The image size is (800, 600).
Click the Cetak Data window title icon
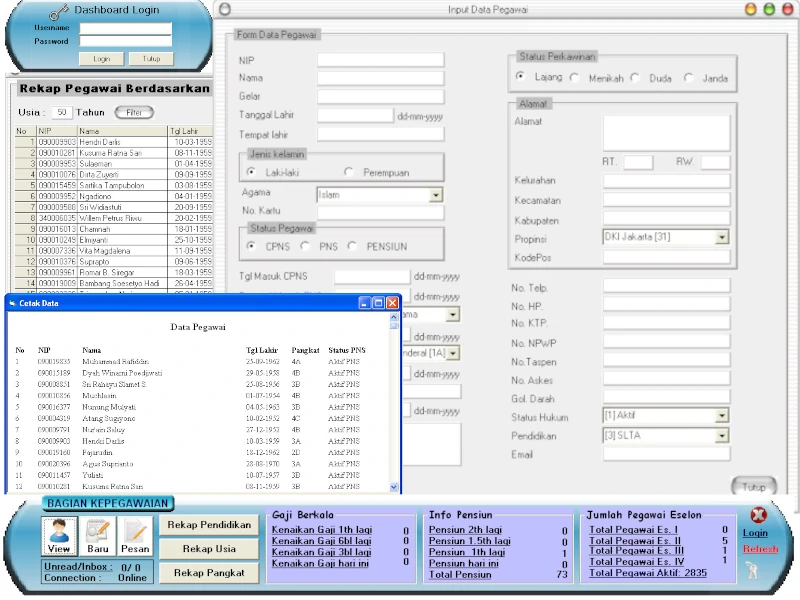[x=12, y=302]
